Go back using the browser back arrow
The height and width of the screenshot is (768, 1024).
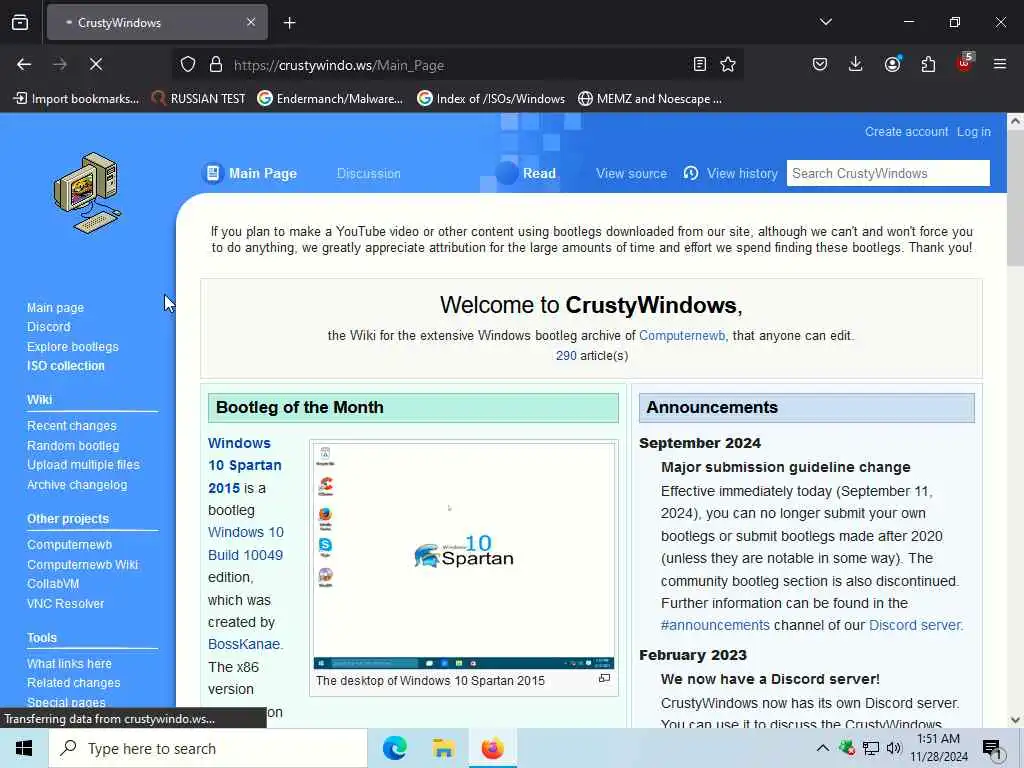tap(24, 64)
